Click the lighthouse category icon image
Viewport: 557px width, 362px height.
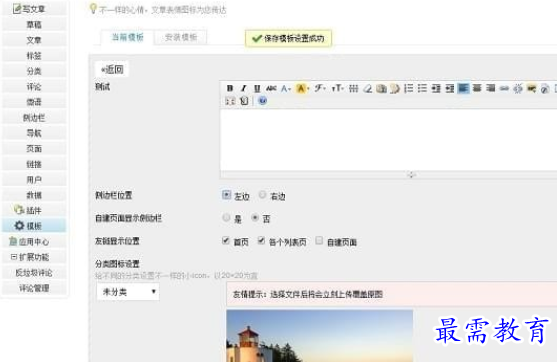click(320, 336)
